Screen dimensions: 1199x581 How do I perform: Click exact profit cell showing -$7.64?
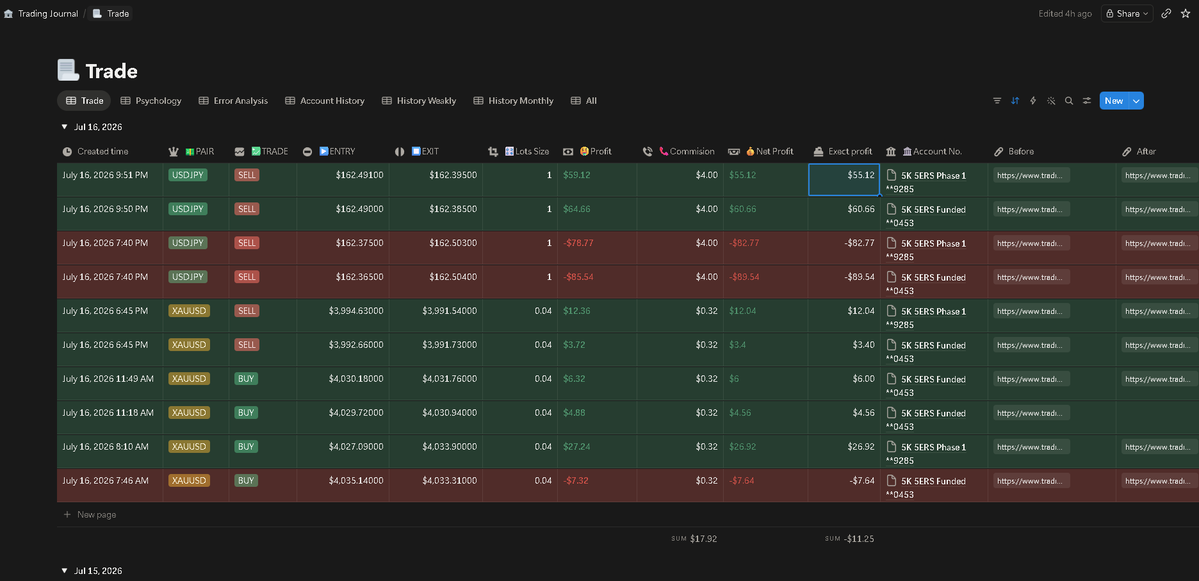(844, 485)
